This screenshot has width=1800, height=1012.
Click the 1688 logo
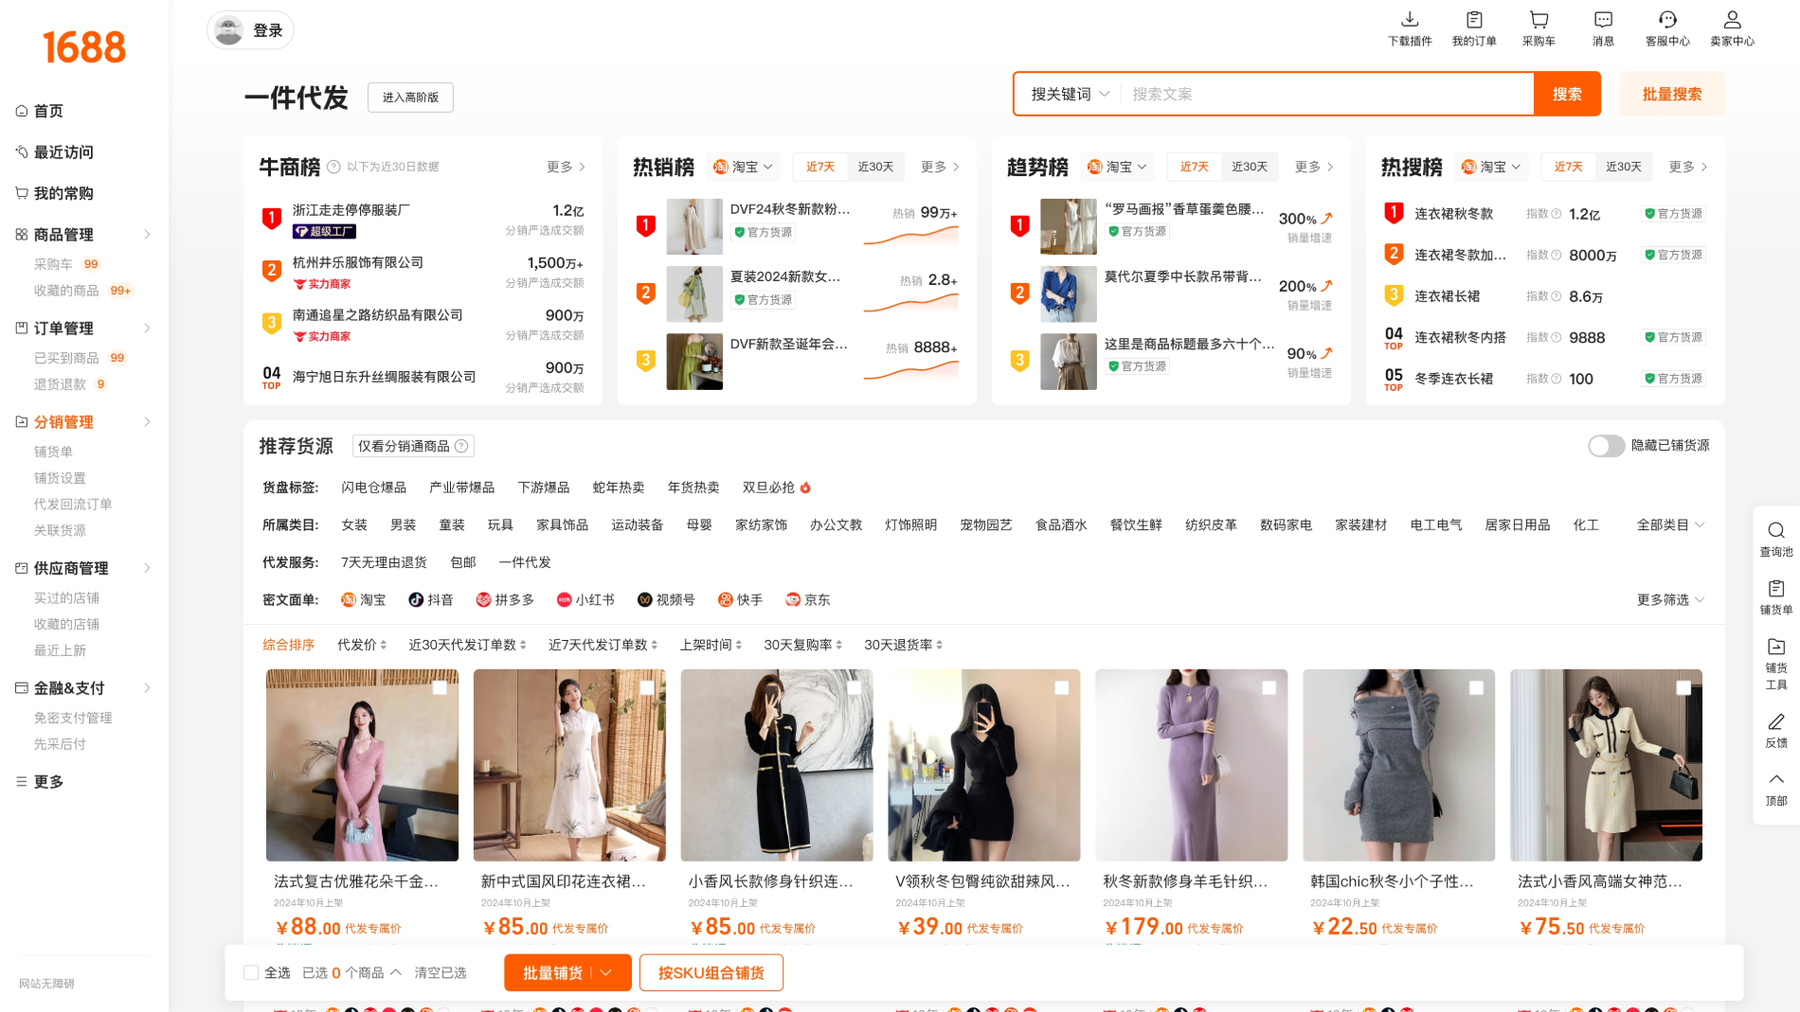coord(84,47)
